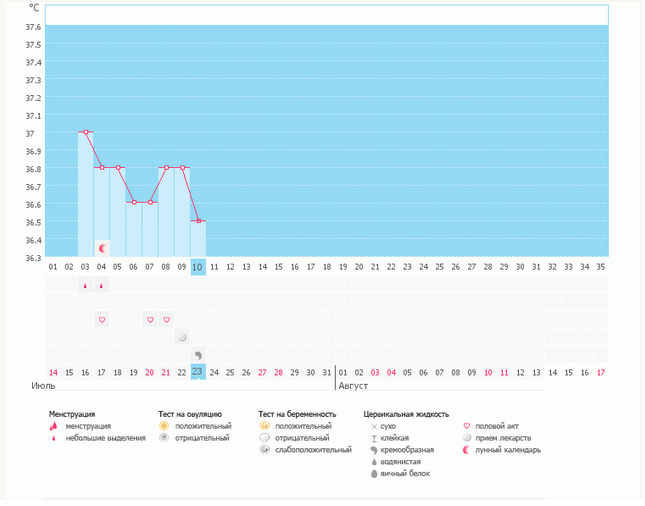Click the positive ovulation test legend icon
645x506 pixels.
pyautogui.click(x=164, y=426)
